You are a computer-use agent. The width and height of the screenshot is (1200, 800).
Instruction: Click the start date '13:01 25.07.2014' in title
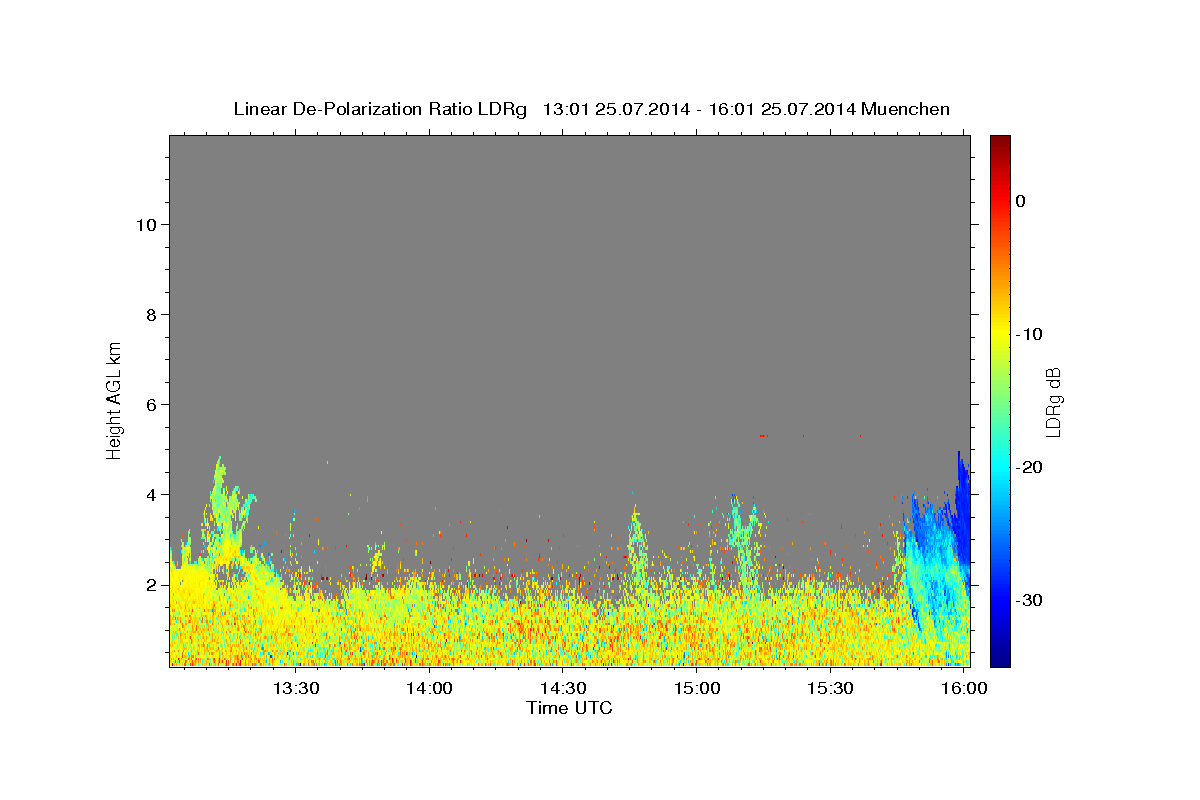tap(615, 109)
